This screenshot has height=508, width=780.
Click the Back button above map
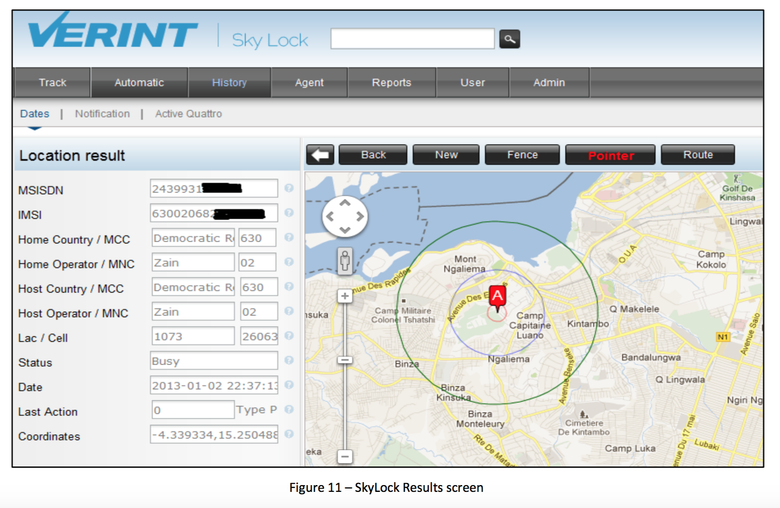point(373,155)
